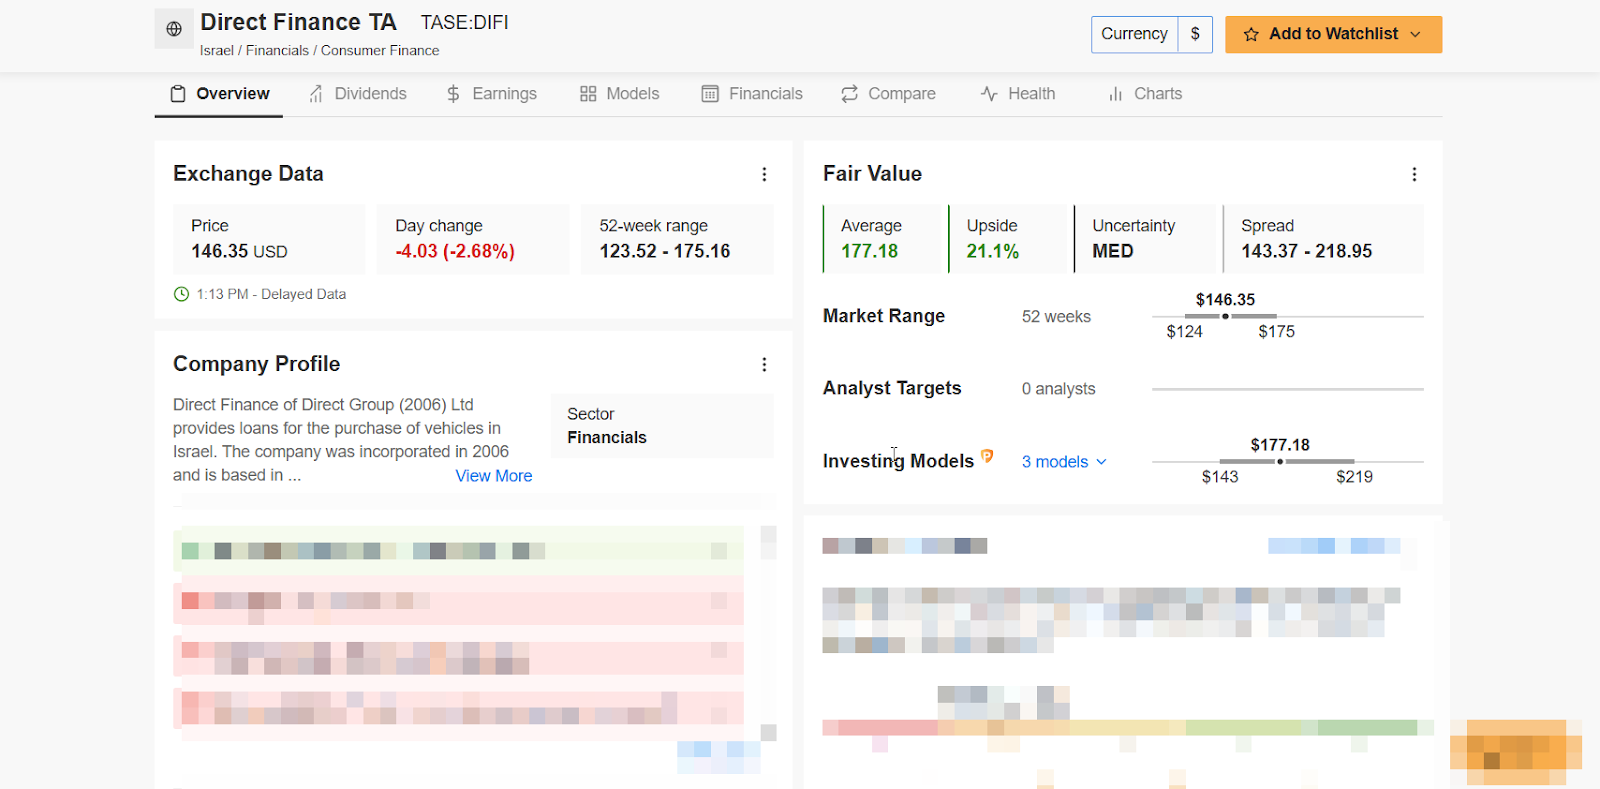This screenshot has height=789, width=1600.
Task: Click the Consumer Finance breadcrumb link
Action: [x=380, y=50]
